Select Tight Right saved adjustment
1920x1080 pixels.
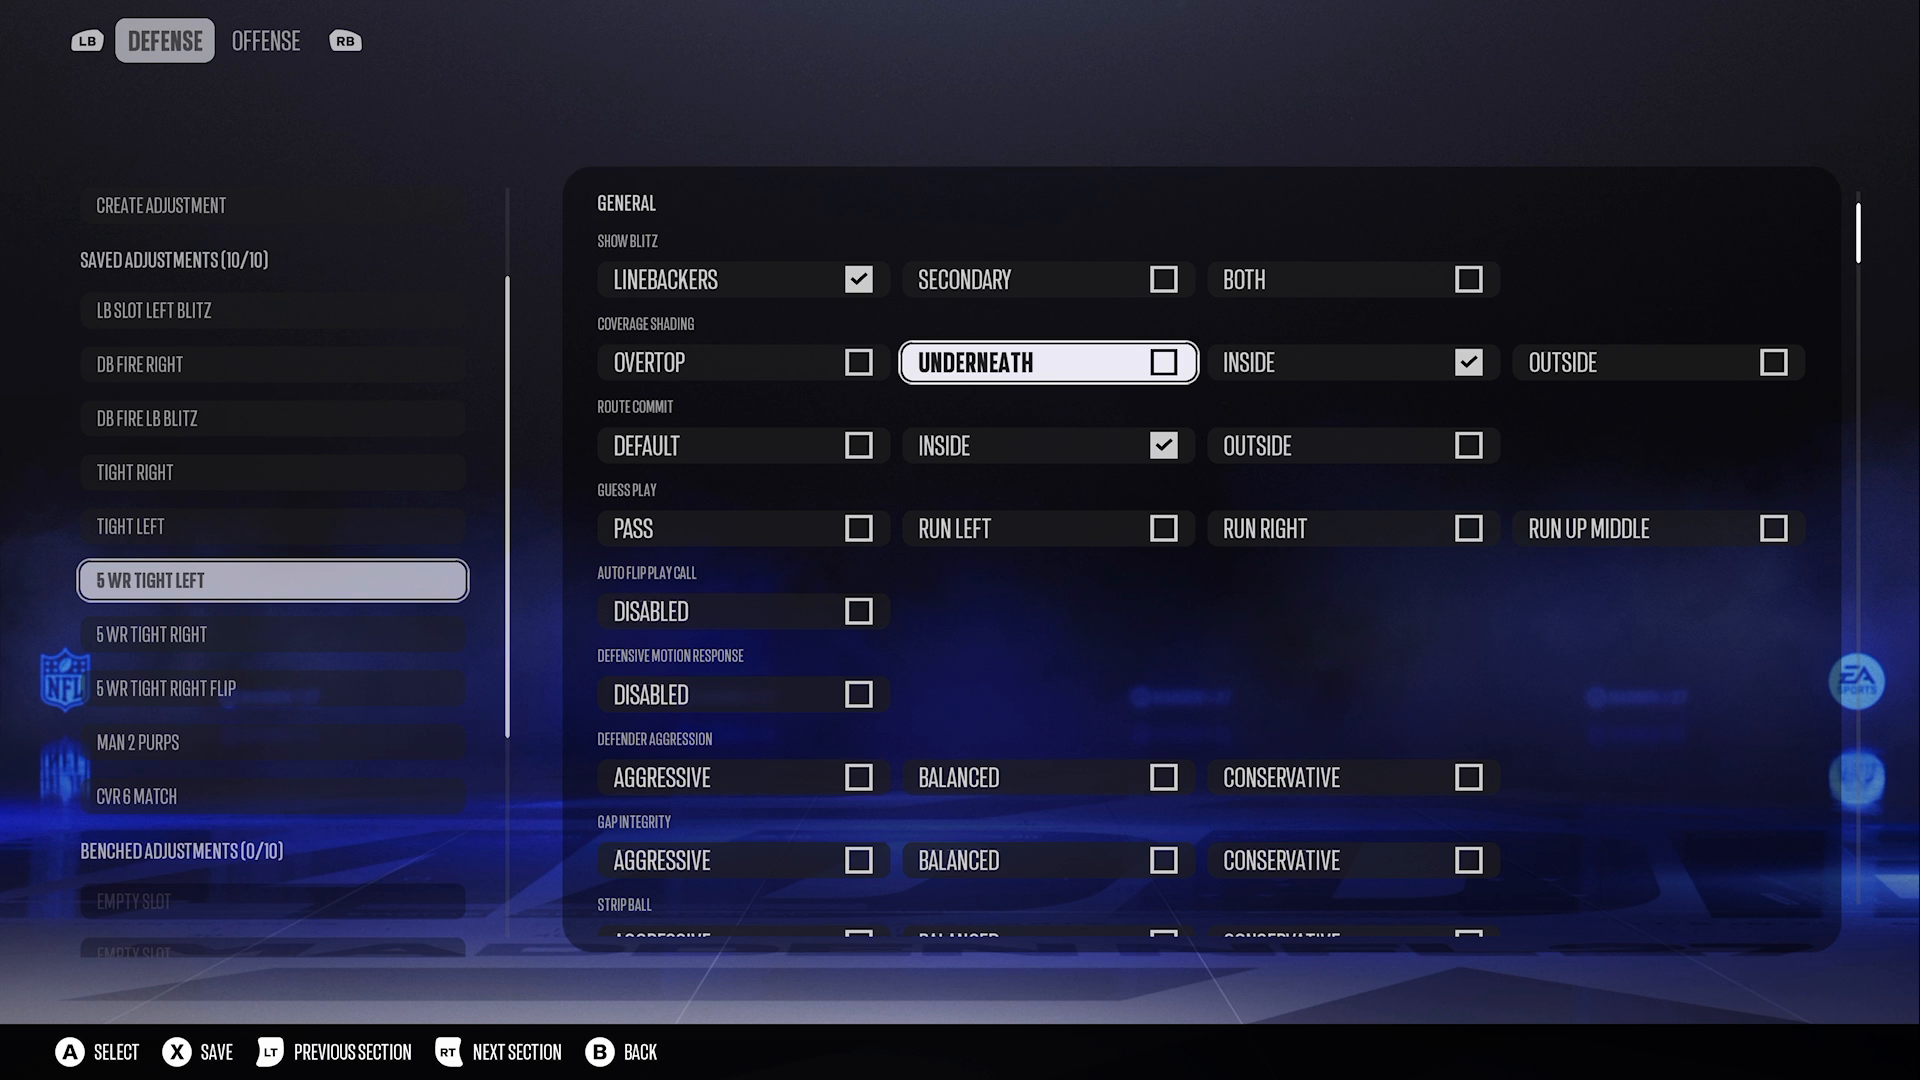coord(272,473)
